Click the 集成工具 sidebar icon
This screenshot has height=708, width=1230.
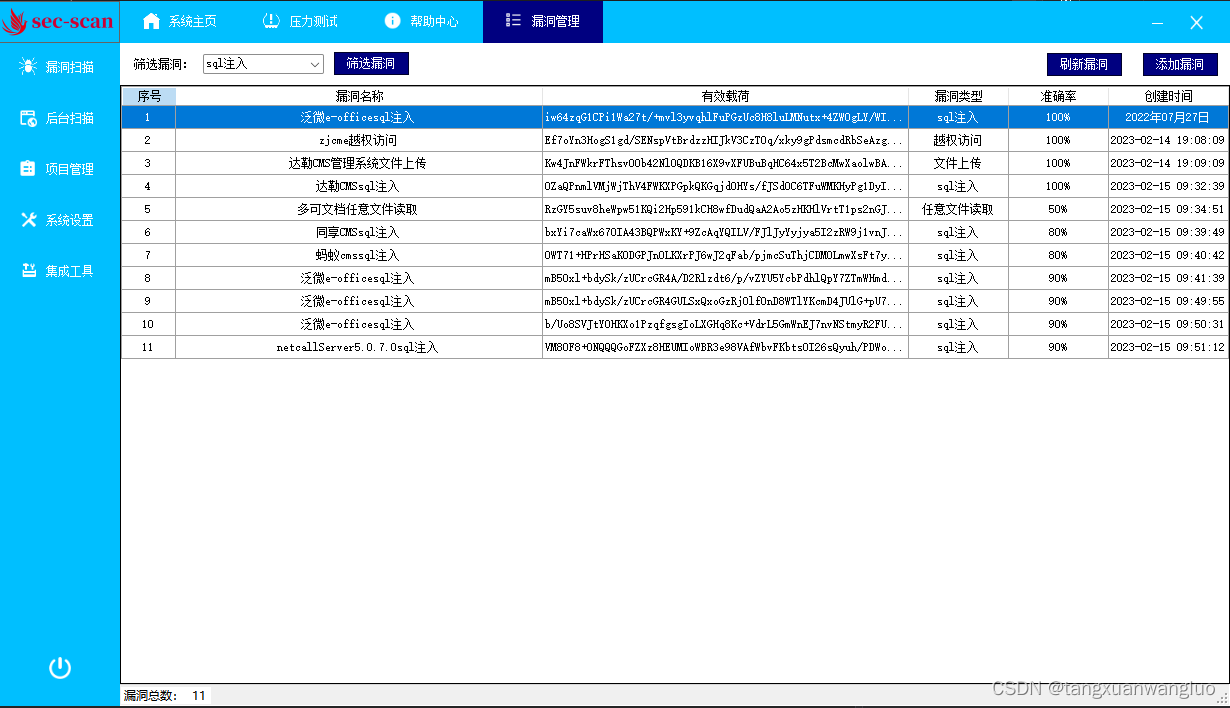pyautogui.click(x=28, y=271)
